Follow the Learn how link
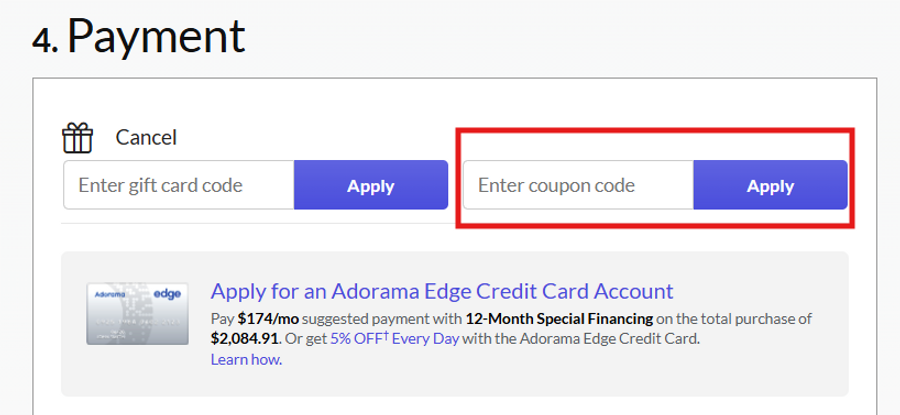Screen dimensions: 900x415 (246, 359)
